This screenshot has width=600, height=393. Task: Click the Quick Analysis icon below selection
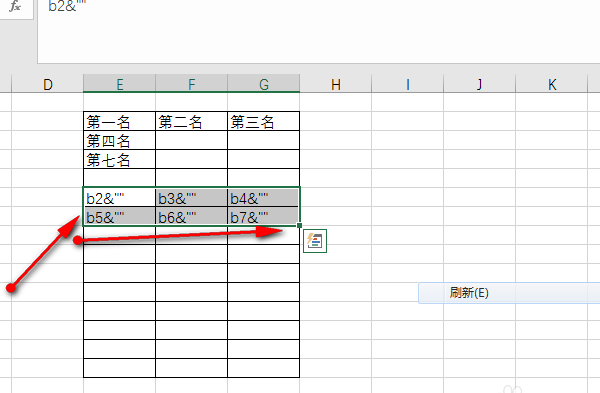(x=315, y=241)
